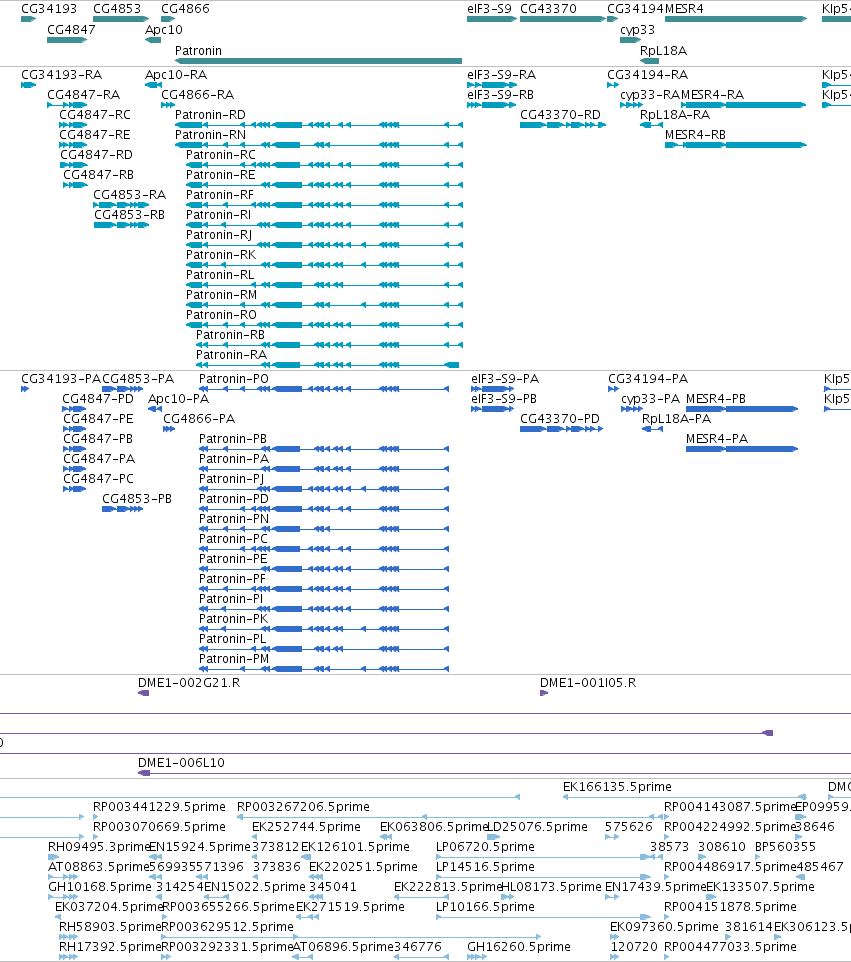Select the Patronin gene span bar
The image size is (851, 962).
[318, 61]
